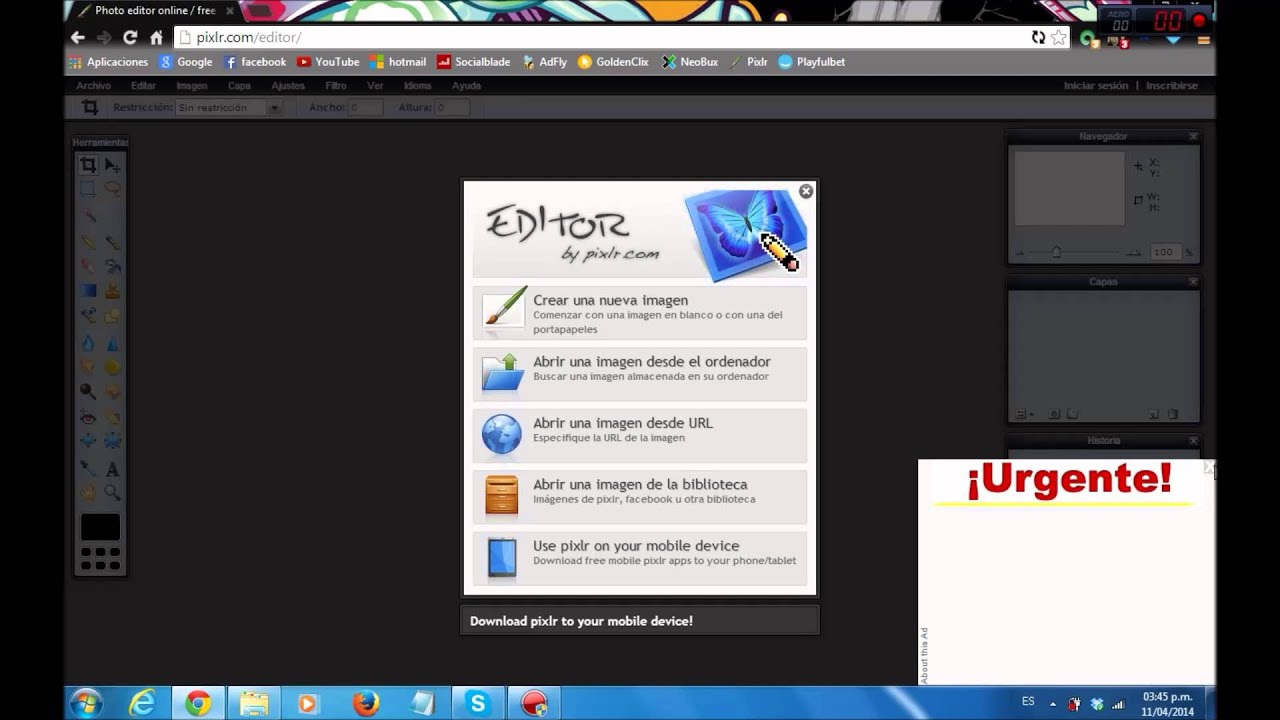This screenshot has width=1280, height=720.
Task: Select the Crop tool in Herramientas
Action: click(x=88, y=164)
